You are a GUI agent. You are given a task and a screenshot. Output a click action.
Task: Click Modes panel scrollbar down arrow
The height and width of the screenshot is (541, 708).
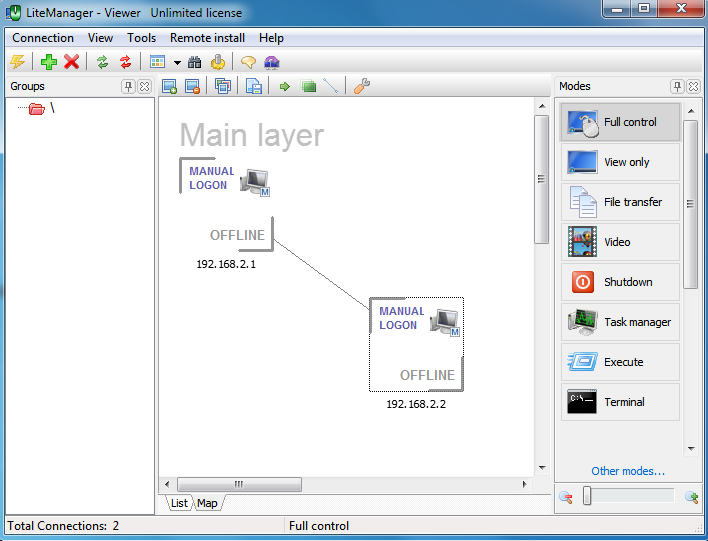pyautogui.click(x=691, y=448)
